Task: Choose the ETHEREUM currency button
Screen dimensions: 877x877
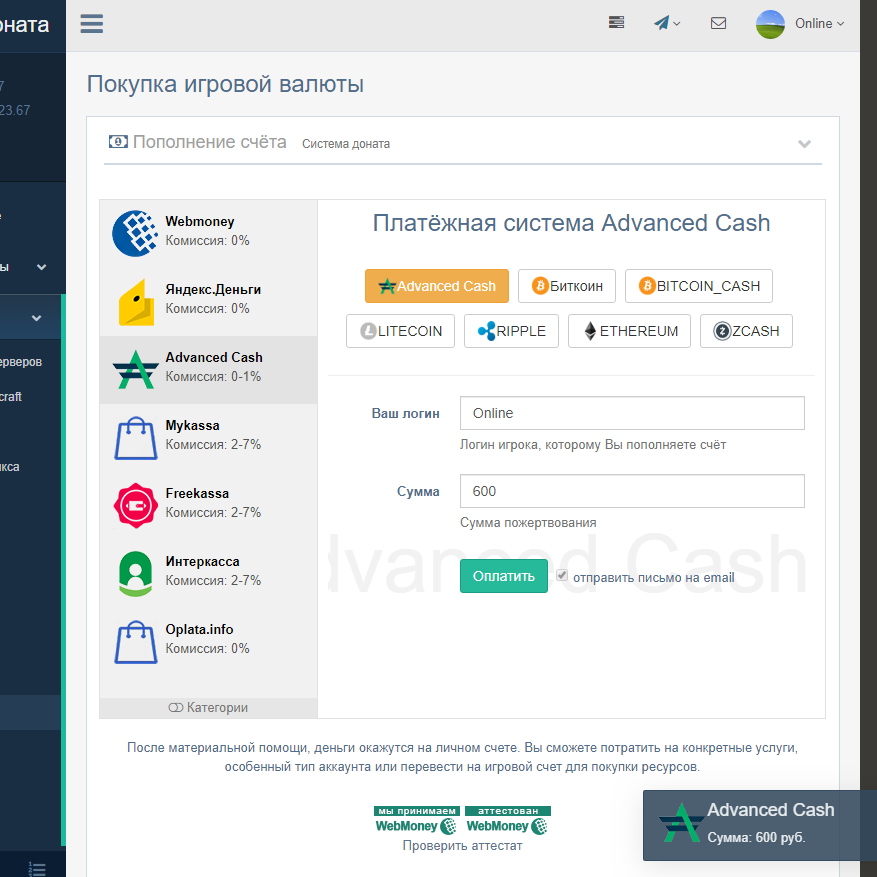Action: click(x=629, y=331)
